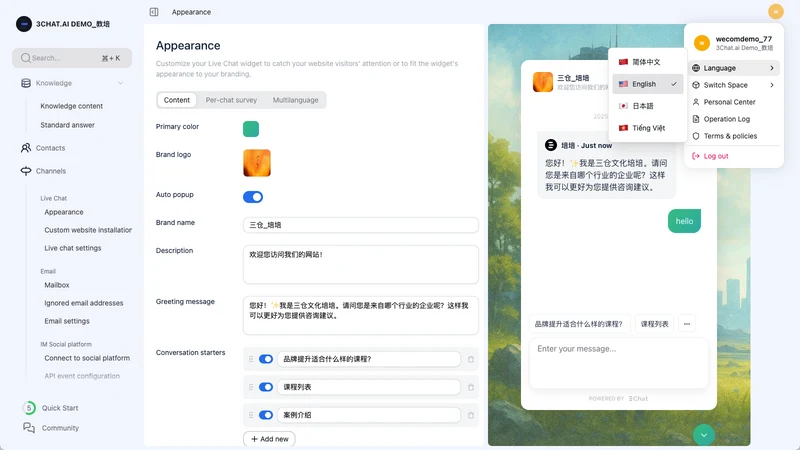800x450 pixels.
Task: Click the 课程列表 quick reply in chat preview
Action: pyautogui.click(x=655, y=324)
